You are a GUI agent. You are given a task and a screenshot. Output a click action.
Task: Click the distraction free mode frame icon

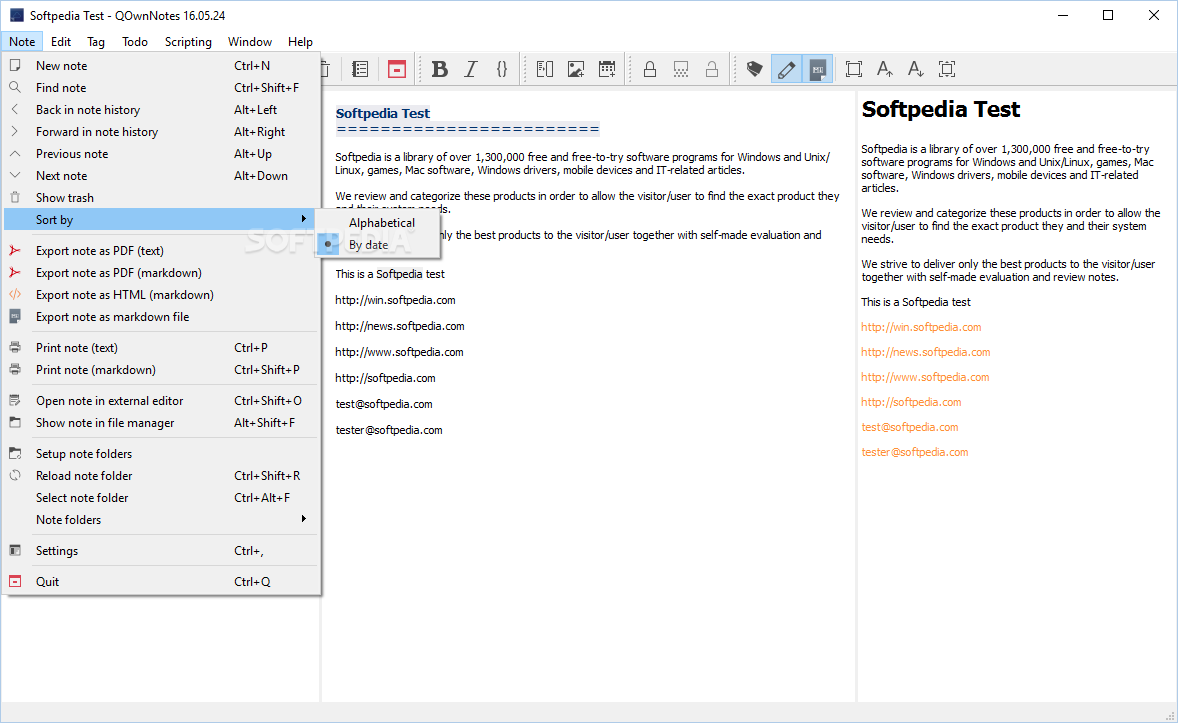tap(853, 69)
